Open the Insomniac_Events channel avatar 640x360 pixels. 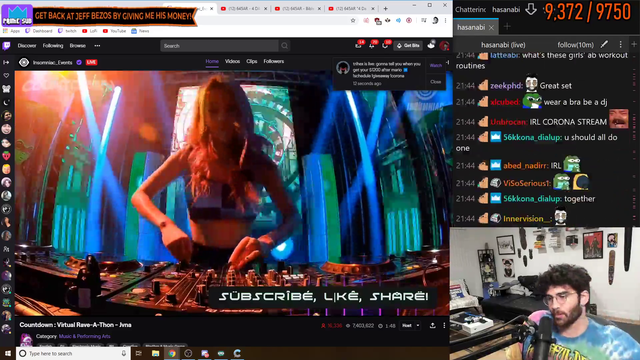click(x=24, y=62)
